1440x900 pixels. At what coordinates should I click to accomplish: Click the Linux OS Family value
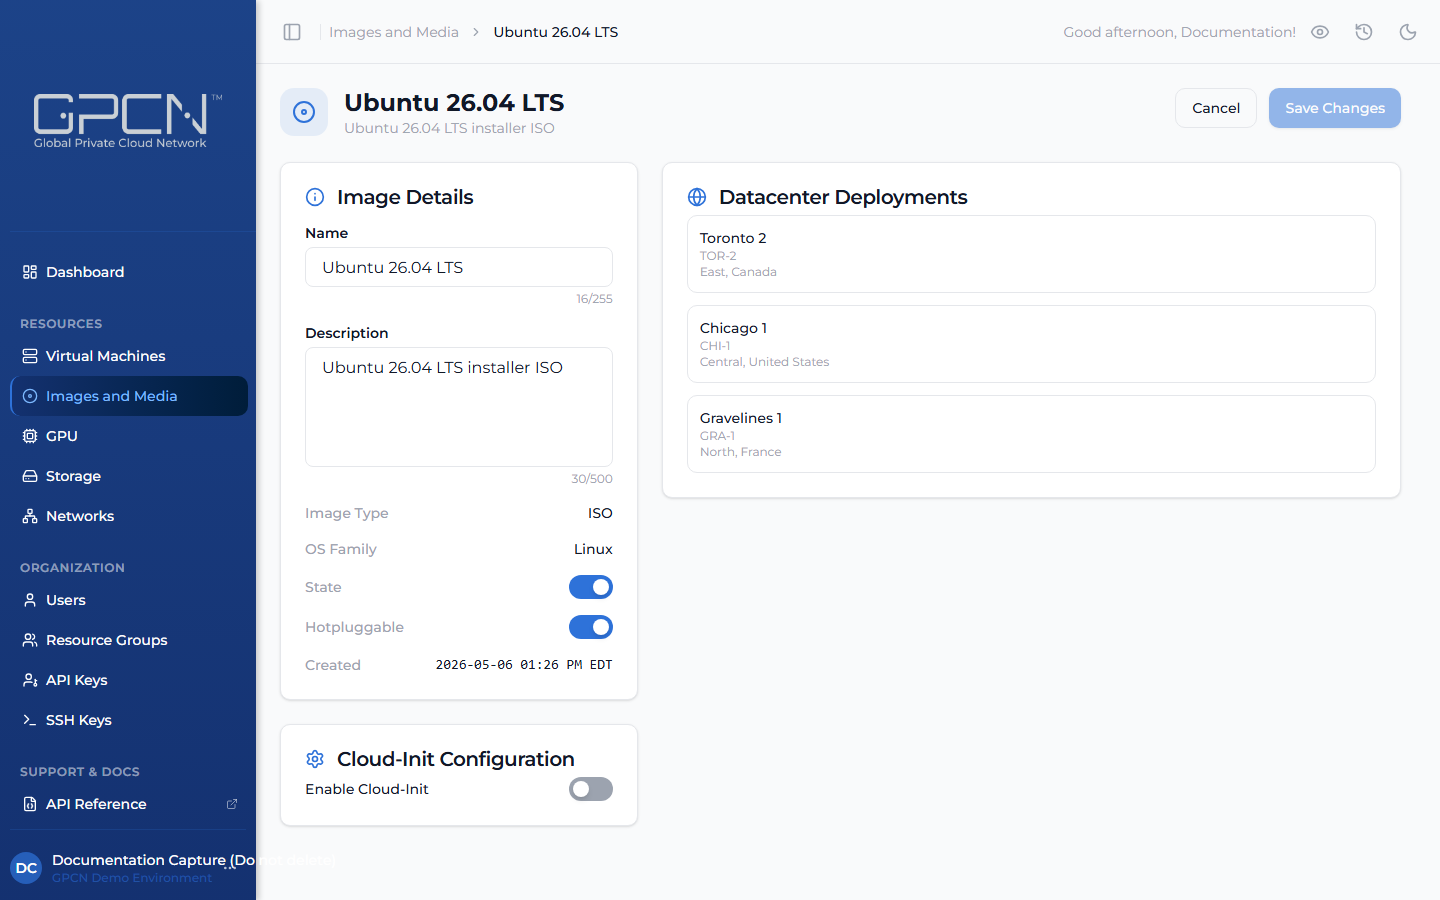(x=593, y=549)
